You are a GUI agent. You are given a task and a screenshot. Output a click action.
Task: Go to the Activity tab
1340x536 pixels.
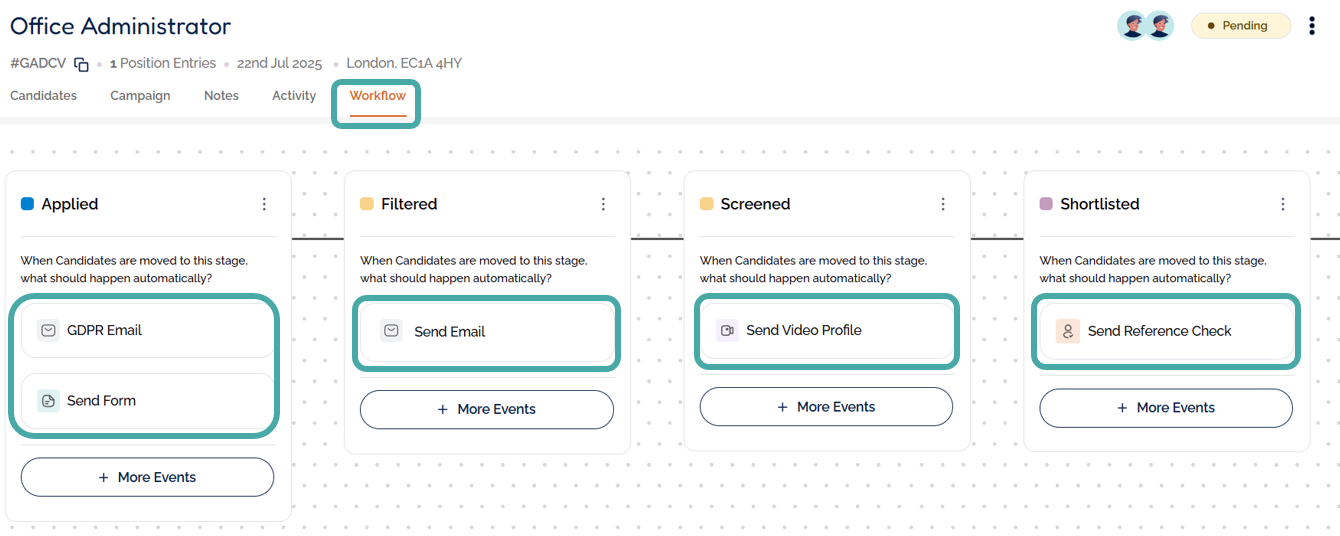click(x=294, y=96)
